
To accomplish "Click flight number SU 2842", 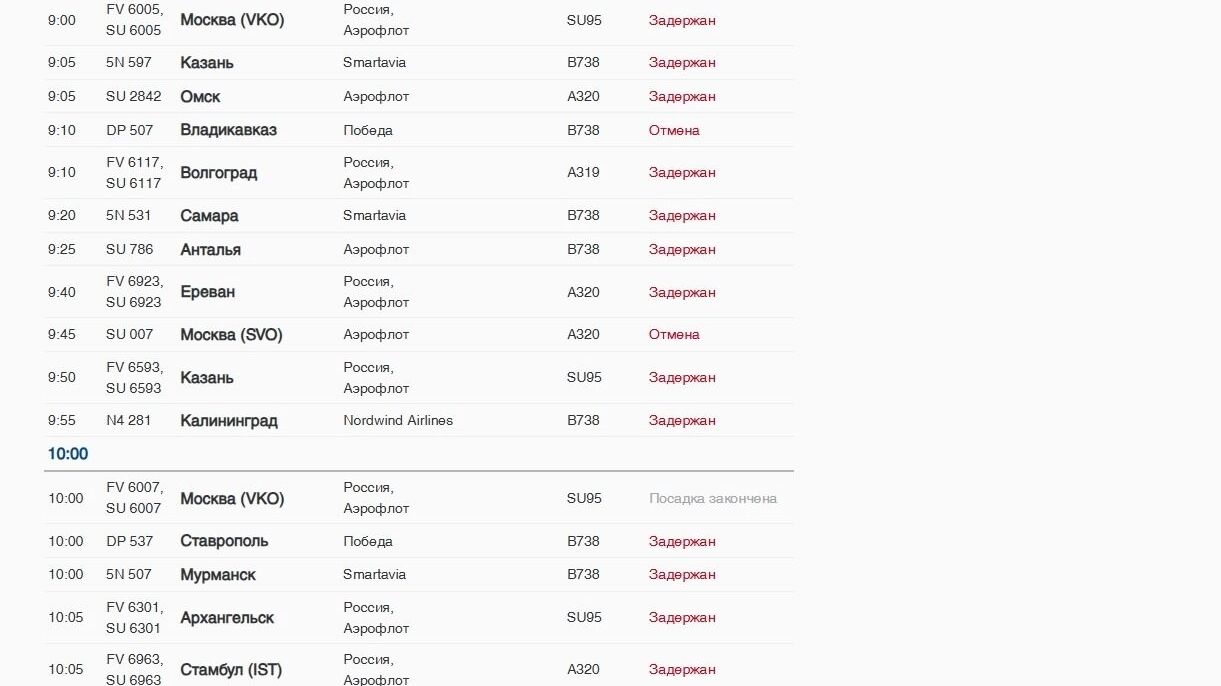I will (133, 97).
